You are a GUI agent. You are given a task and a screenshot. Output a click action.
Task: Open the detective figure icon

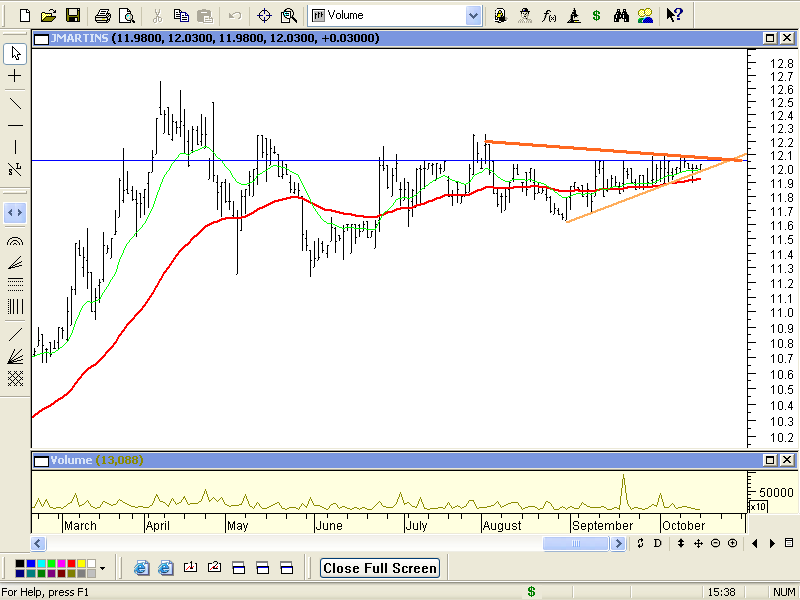[x=524, y=16]
